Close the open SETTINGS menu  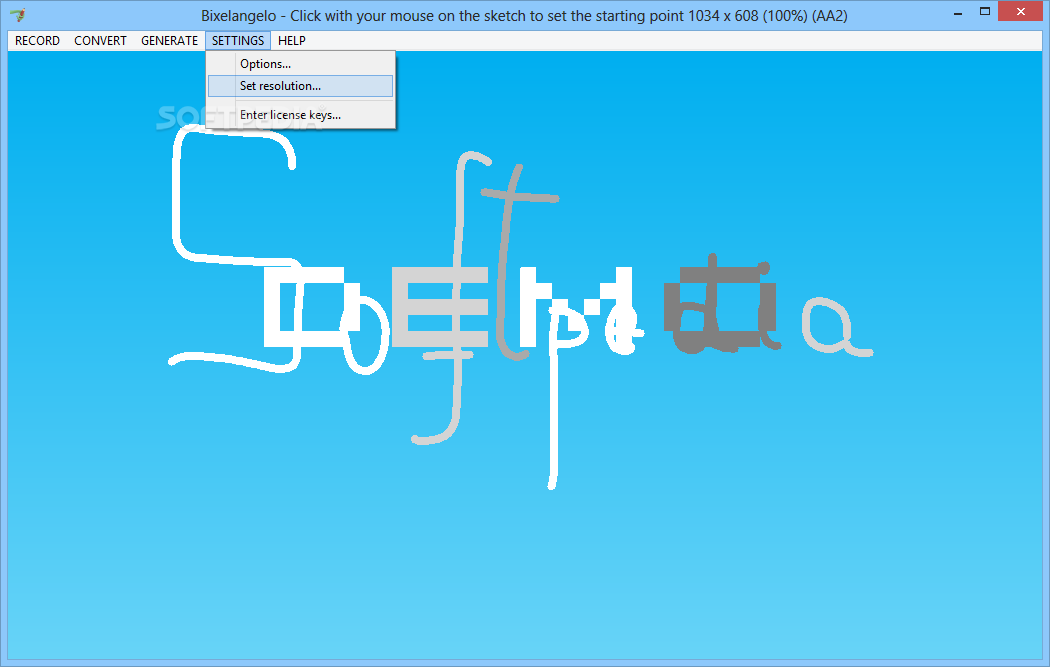[x=238, y=41]
